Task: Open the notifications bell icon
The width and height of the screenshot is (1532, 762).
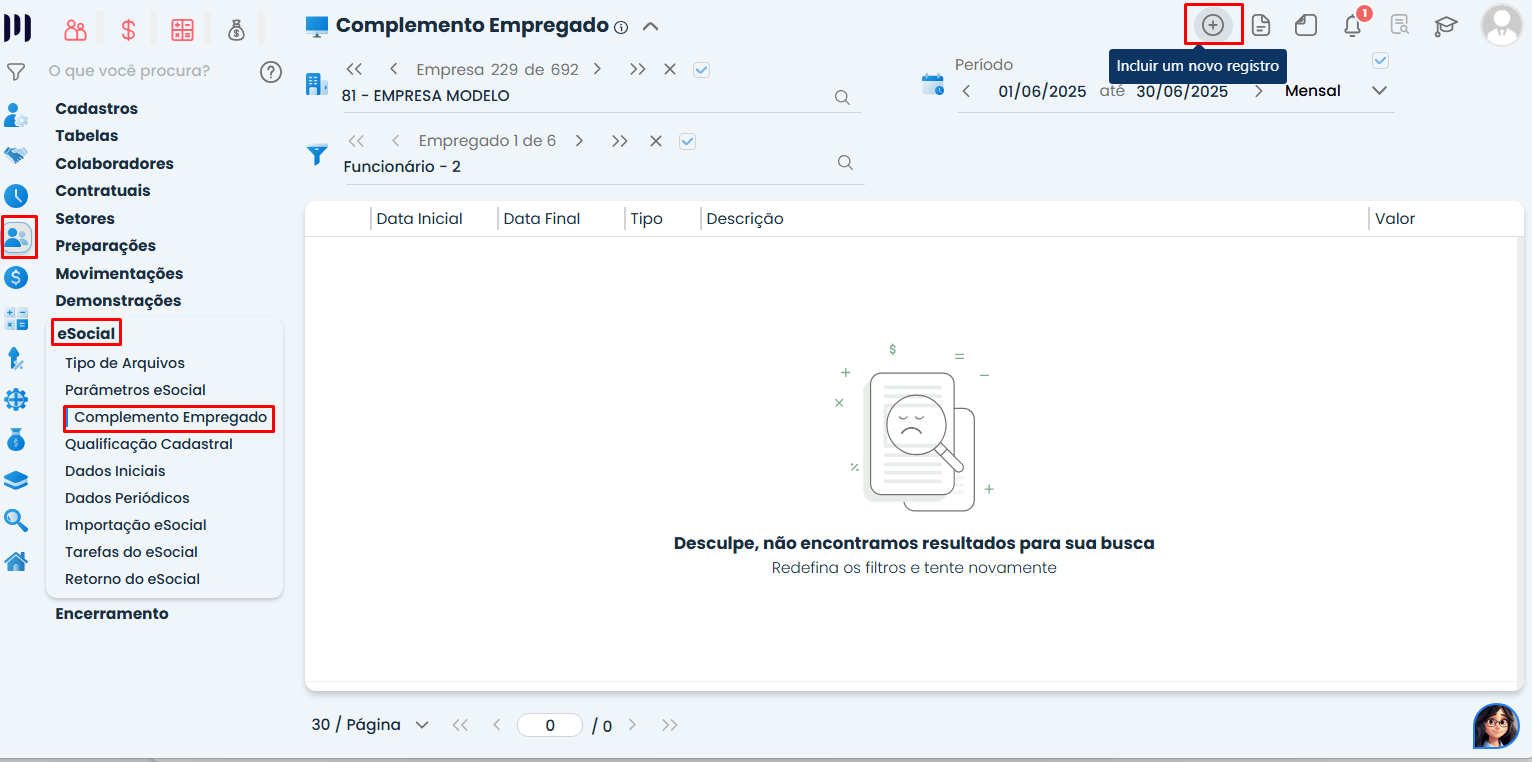Action: click(1352, 26)
